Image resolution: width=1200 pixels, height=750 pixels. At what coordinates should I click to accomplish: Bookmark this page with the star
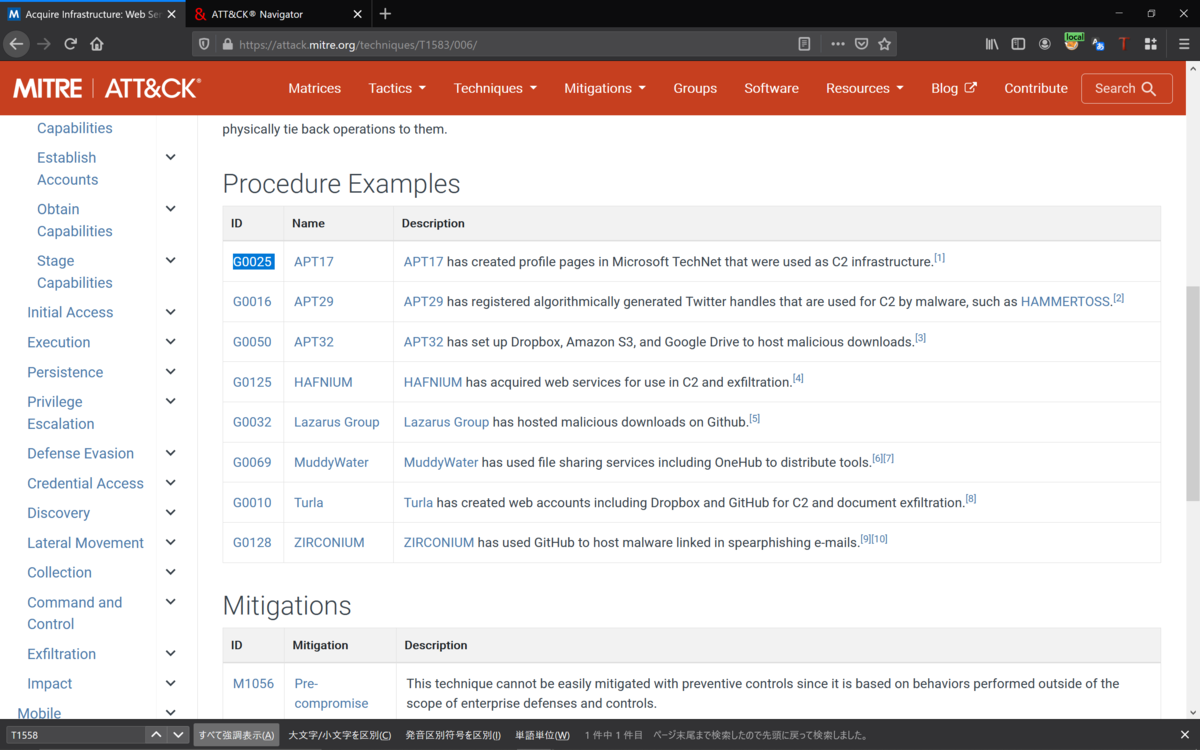884,44
